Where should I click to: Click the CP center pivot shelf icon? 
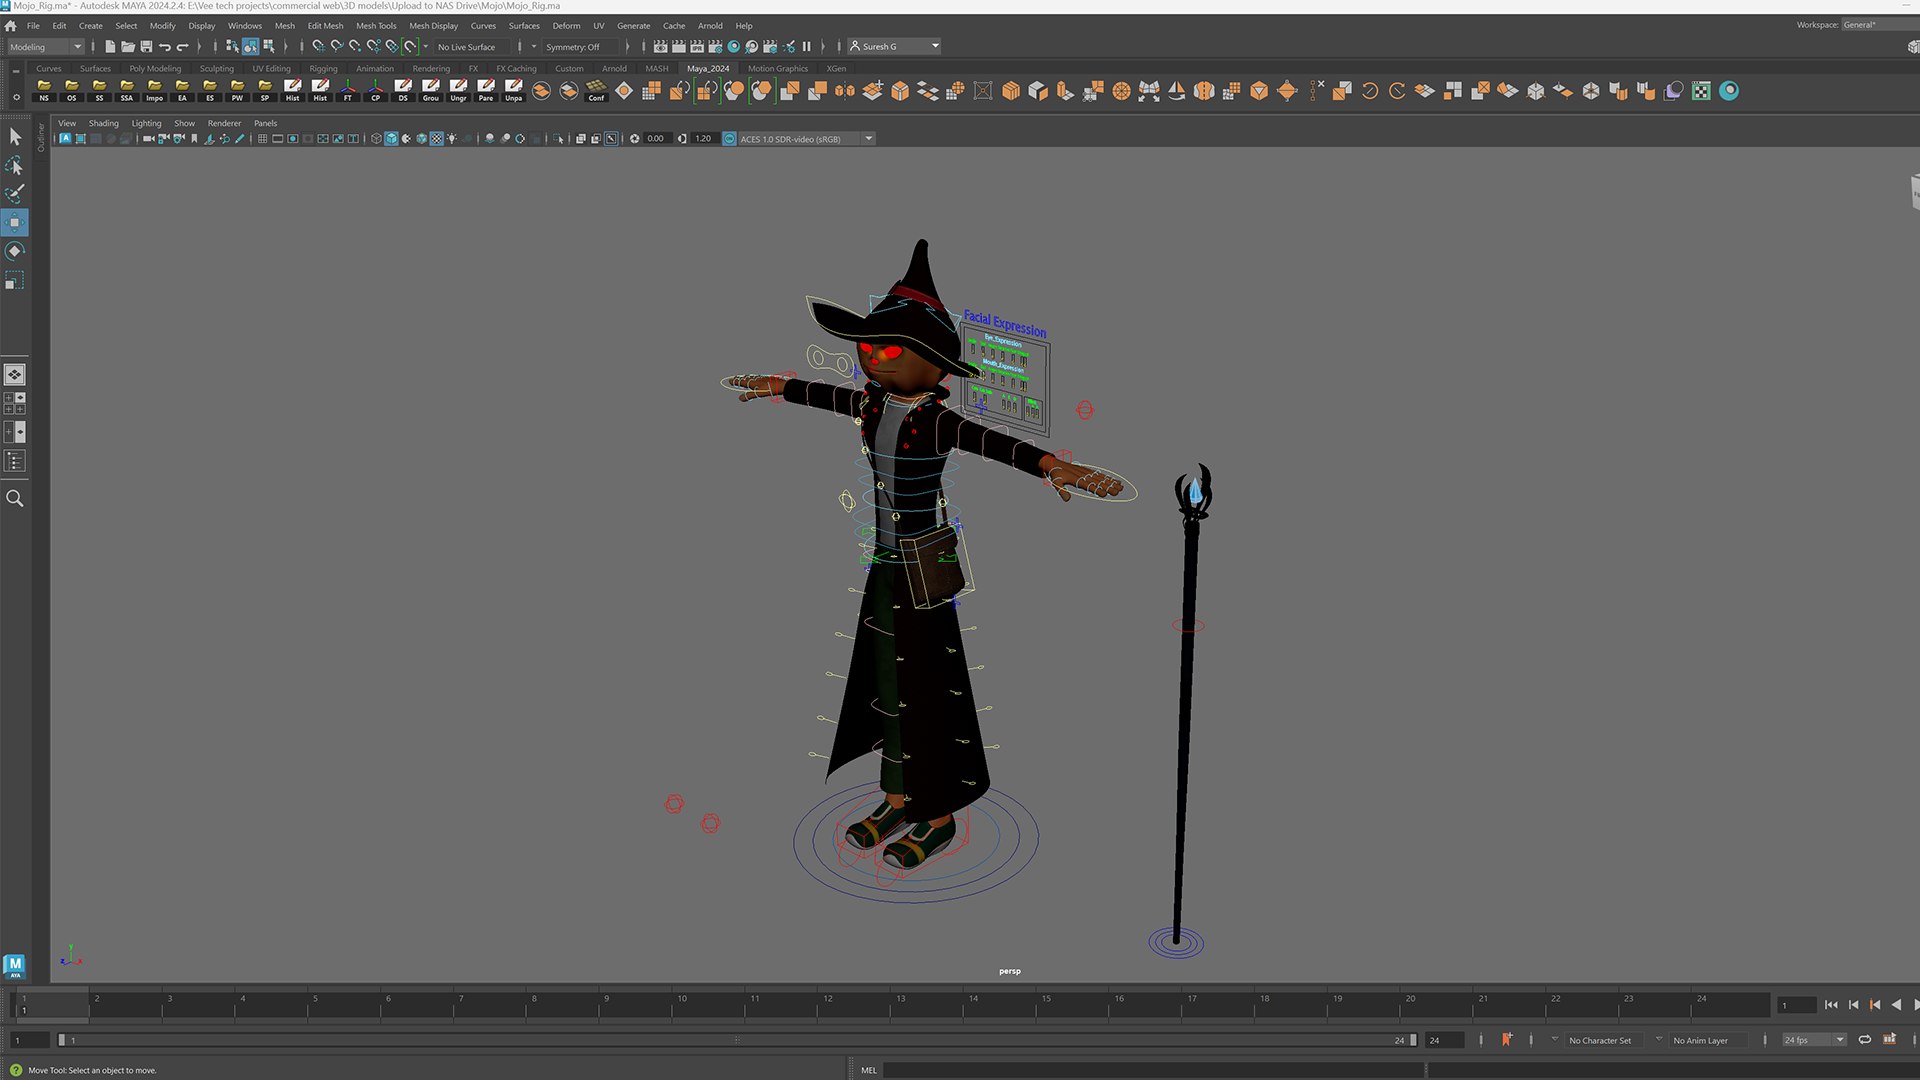[375, 91]
